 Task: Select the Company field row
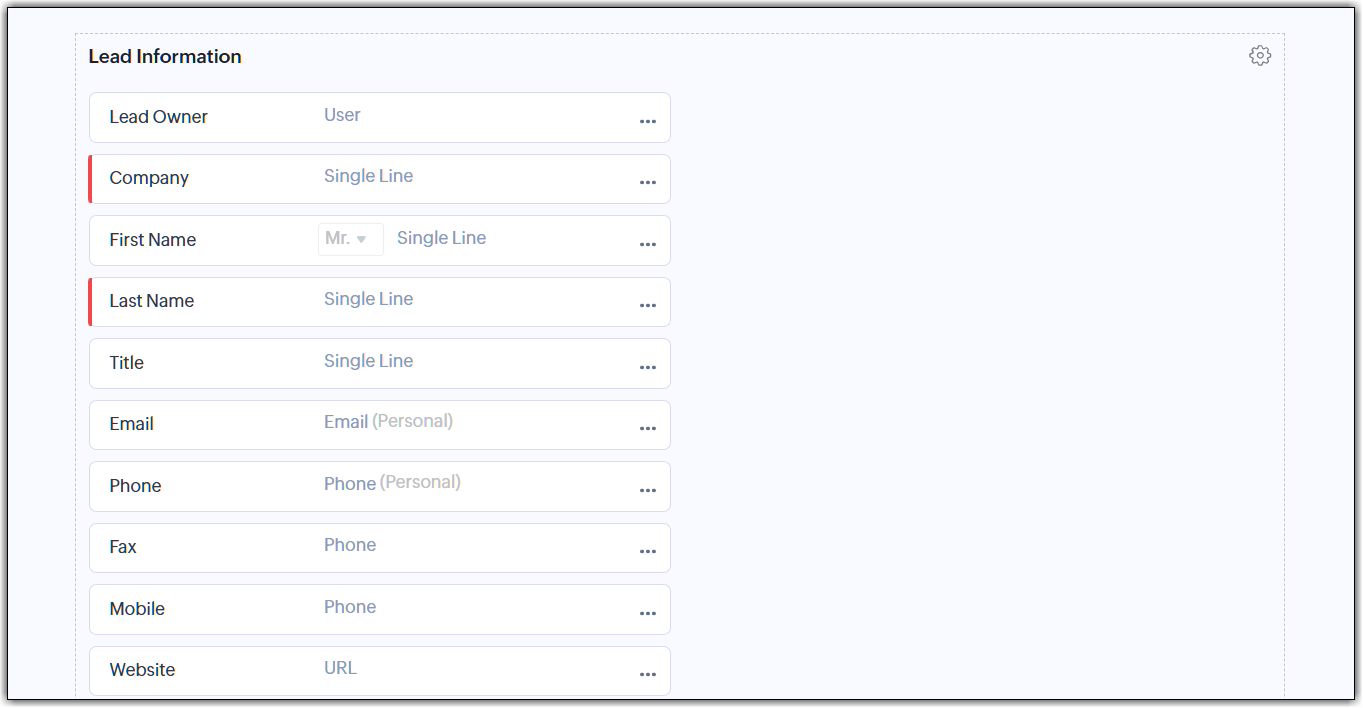tap(380, 179)
